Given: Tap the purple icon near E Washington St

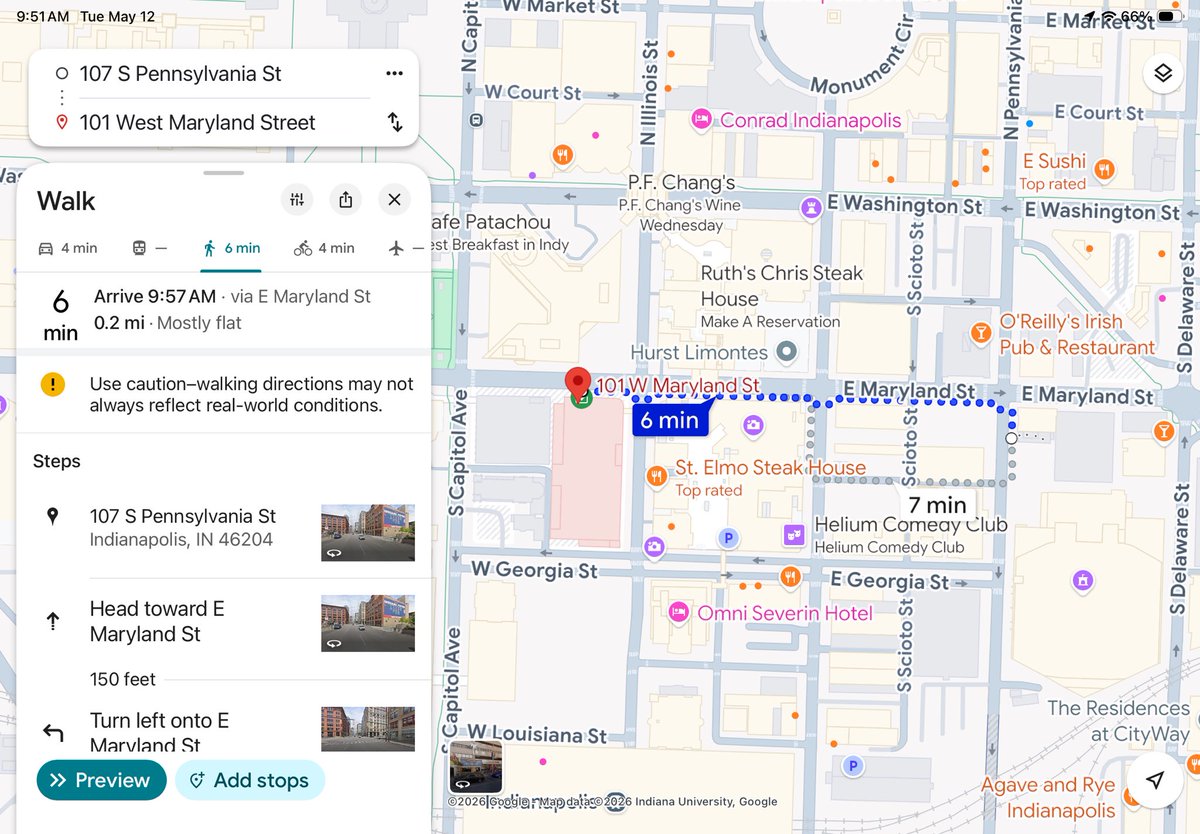Looking at the screenshot, I should 811,207.
